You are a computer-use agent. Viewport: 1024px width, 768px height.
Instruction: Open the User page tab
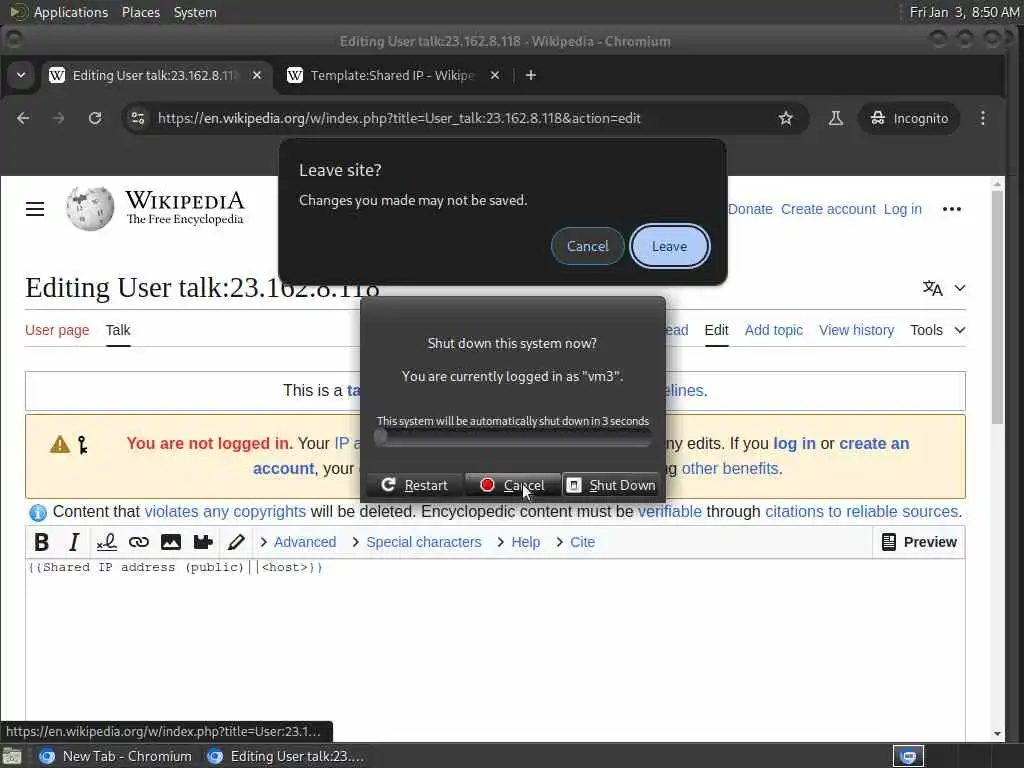click(x=57, y=330)
